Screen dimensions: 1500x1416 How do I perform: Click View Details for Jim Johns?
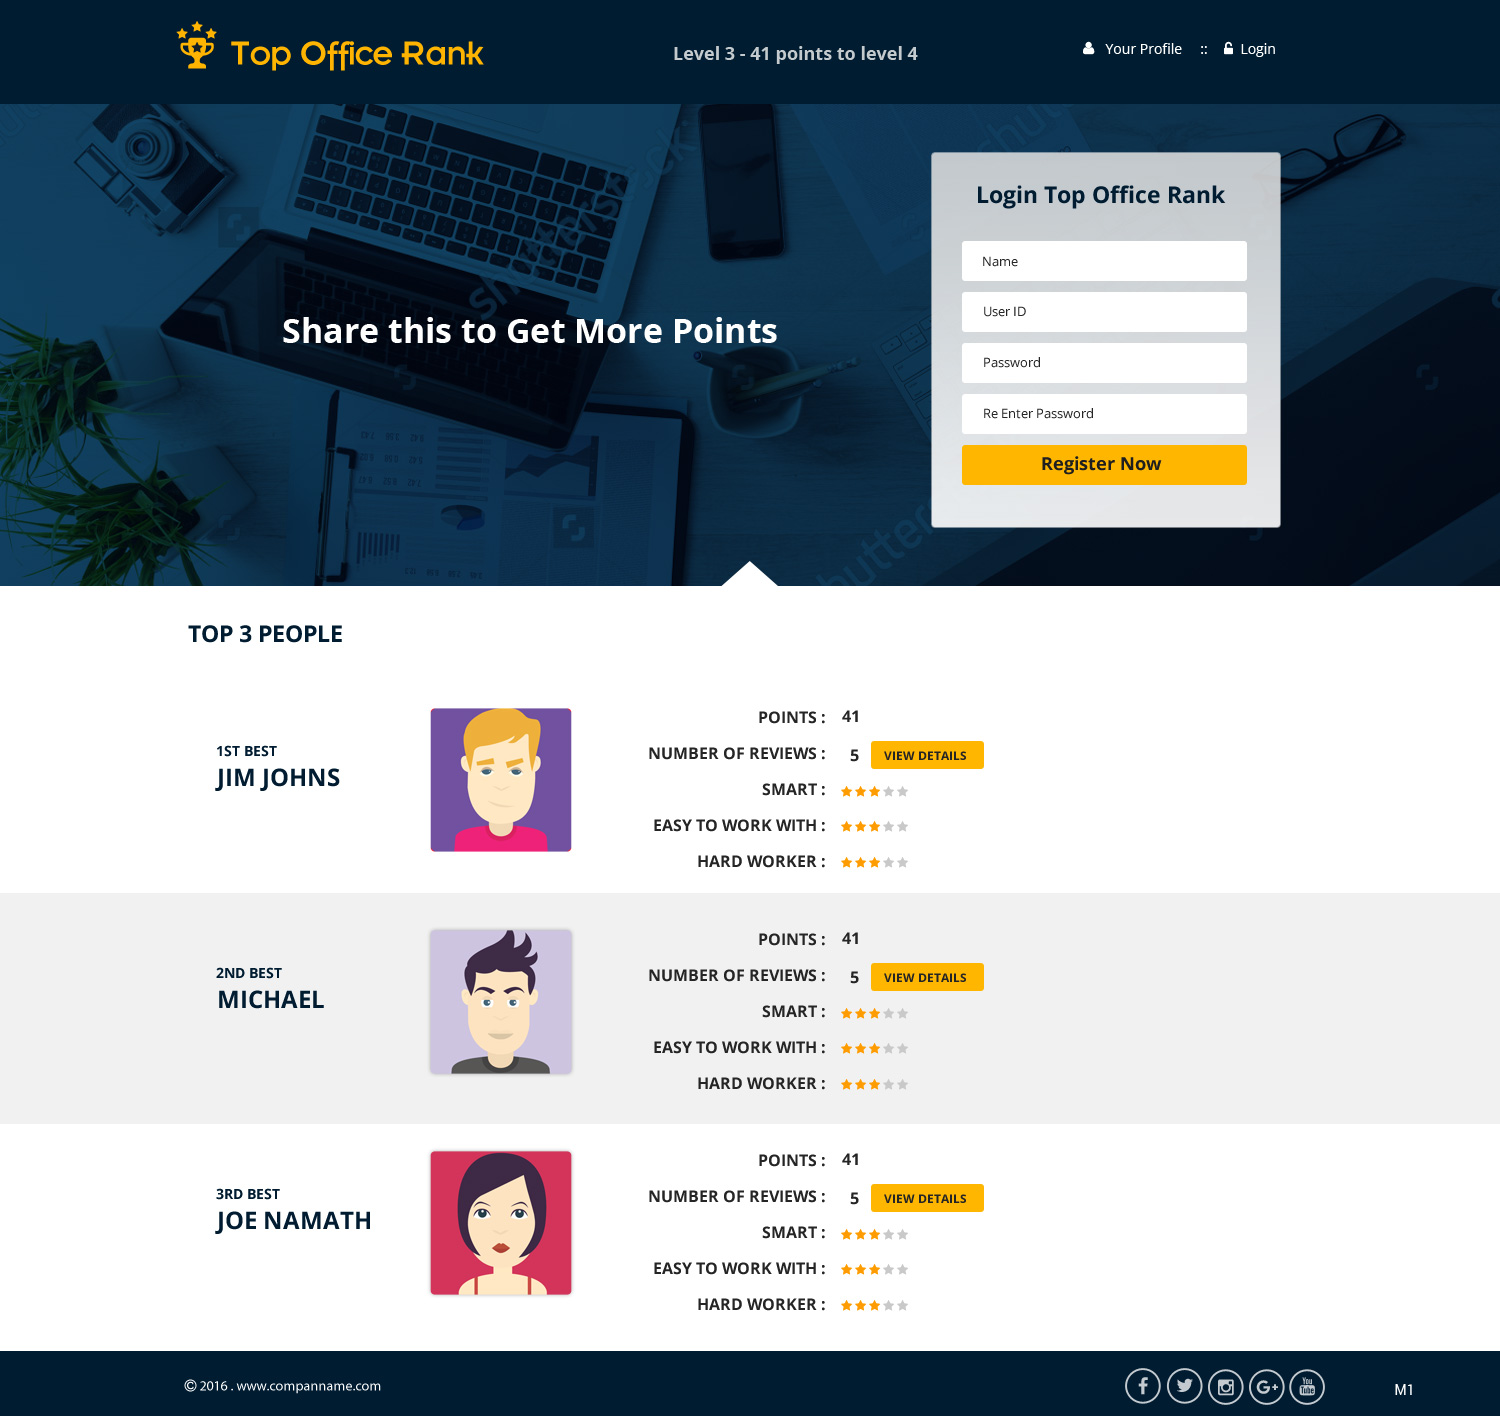[926, 756]
